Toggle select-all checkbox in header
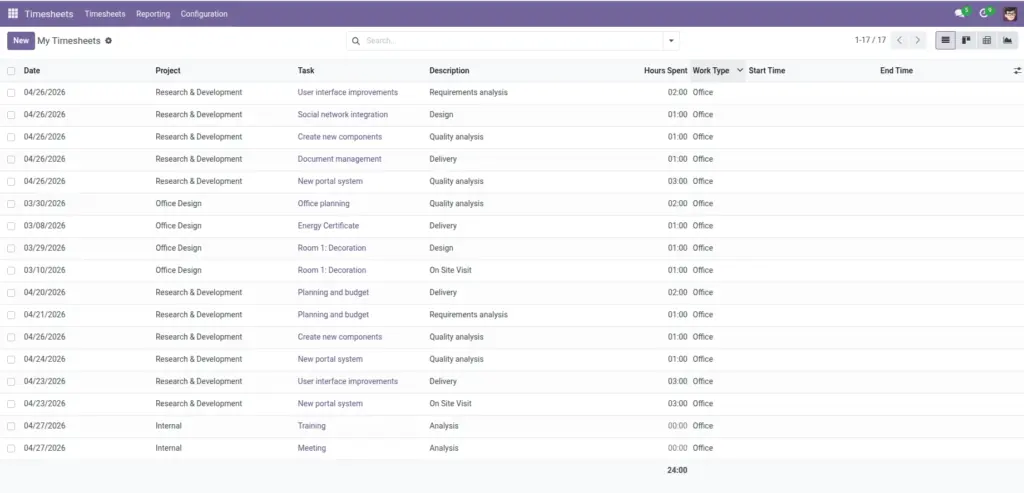This screenshot has height=493, width=1024. [11, 71]
